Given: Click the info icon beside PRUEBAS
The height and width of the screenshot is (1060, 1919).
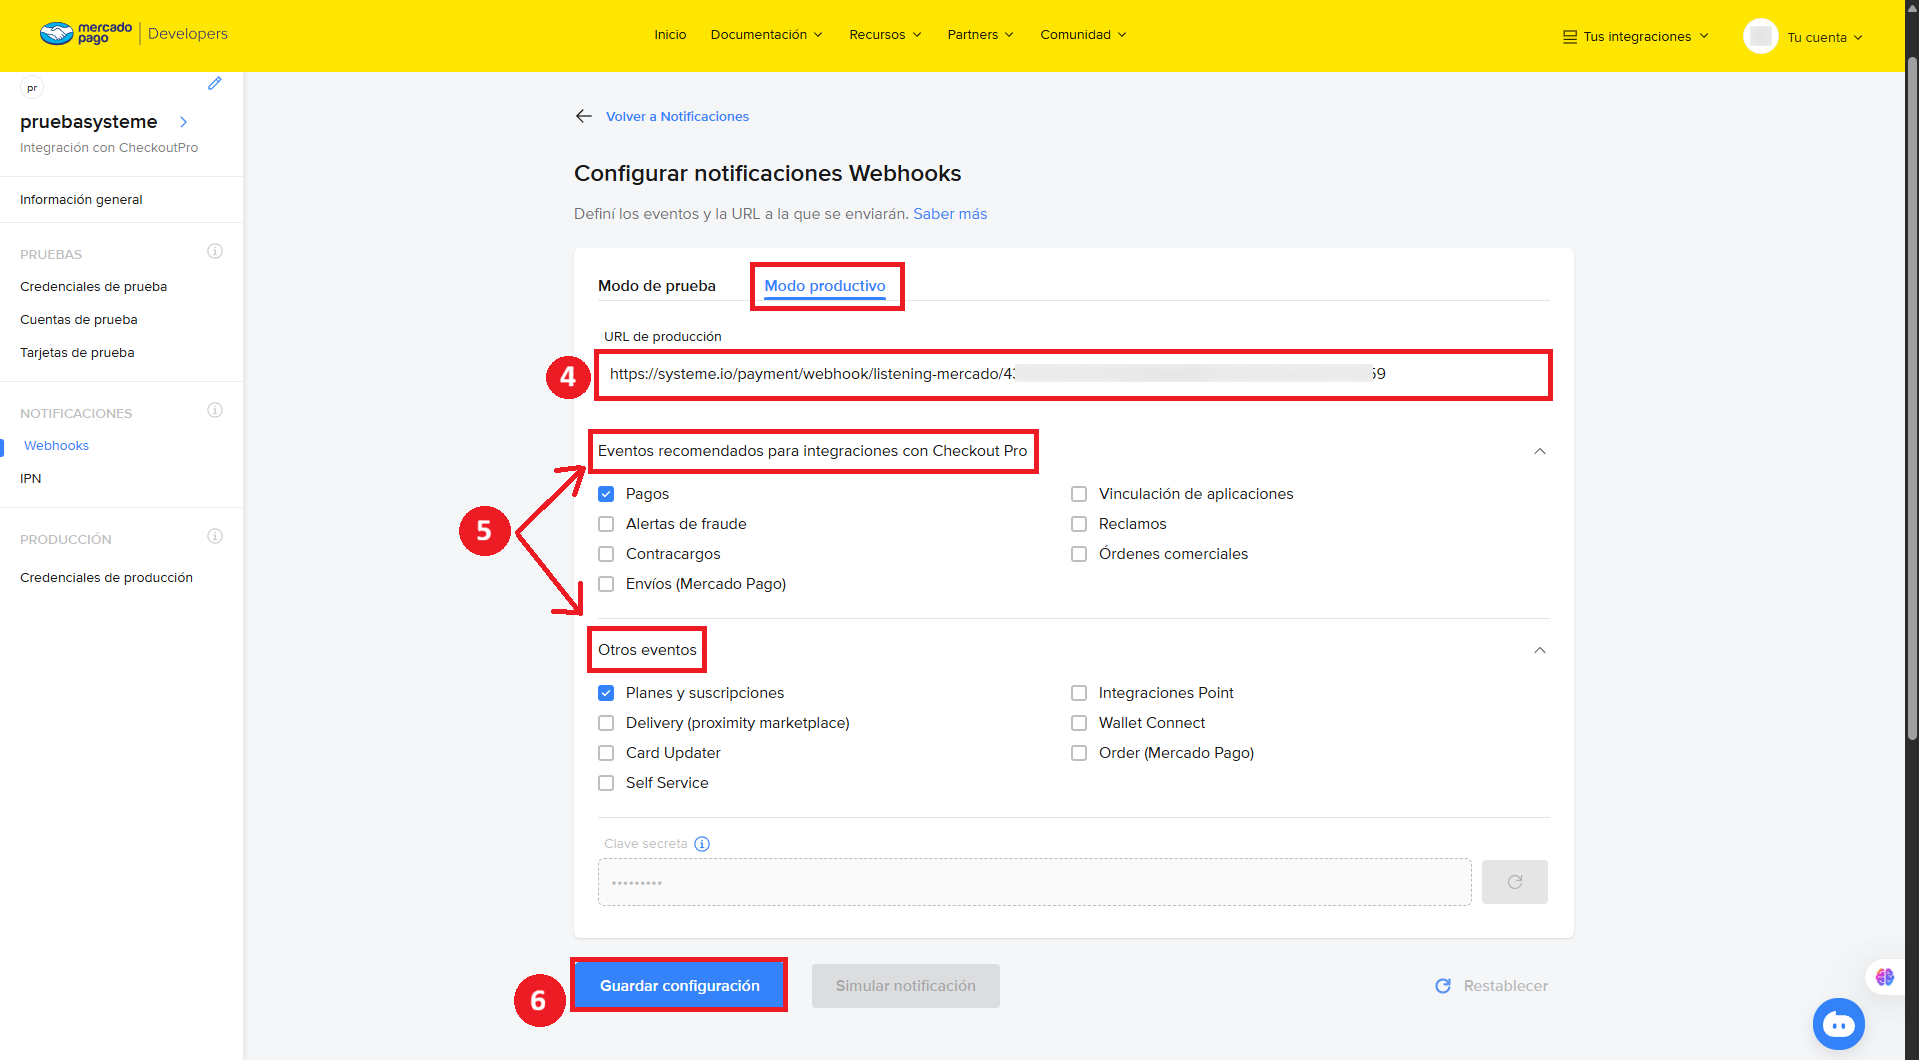Looking at the screenshot, I should 215,251.
